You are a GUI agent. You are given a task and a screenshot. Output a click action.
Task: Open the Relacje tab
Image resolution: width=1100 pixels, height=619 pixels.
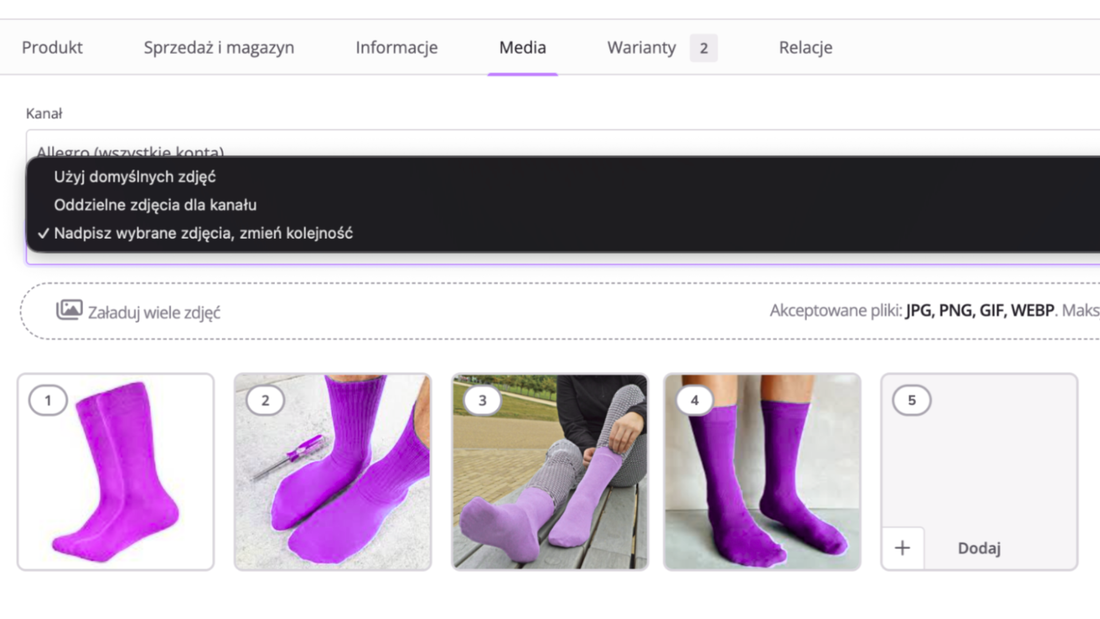coord(805,48)
